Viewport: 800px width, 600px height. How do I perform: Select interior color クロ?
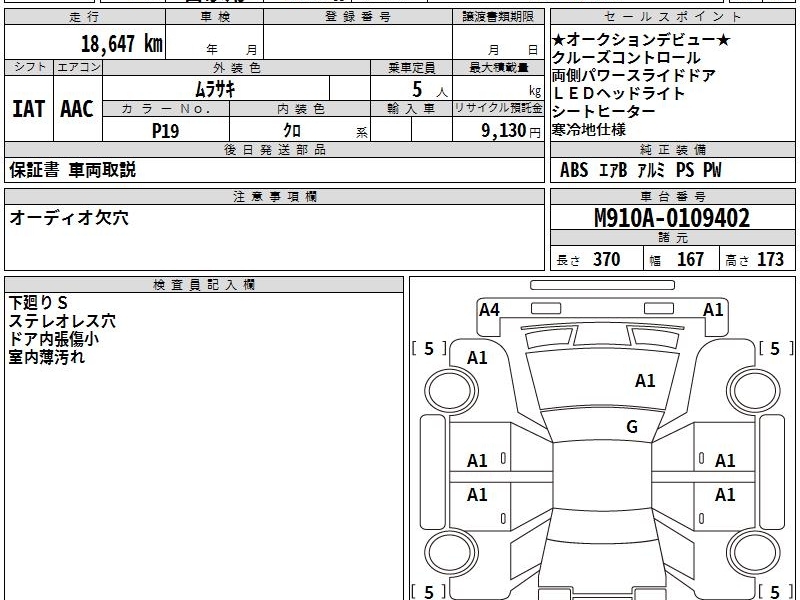click(292, 131)
